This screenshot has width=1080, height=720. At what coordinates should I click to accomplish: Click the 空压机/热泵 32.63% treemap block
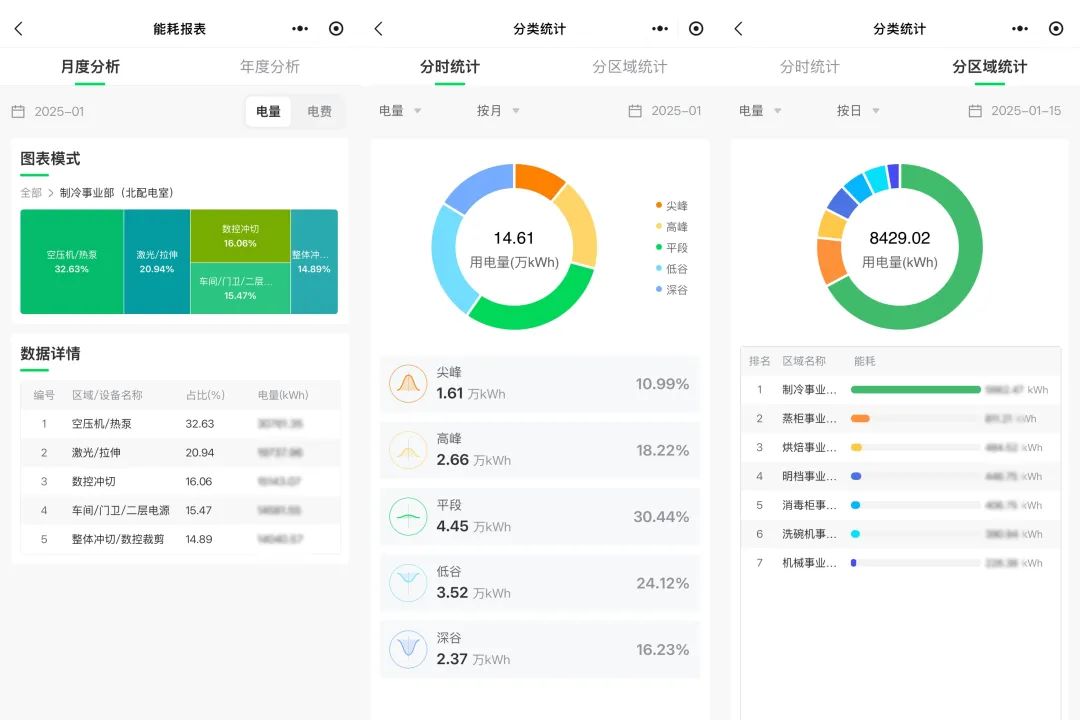(72, 261)
